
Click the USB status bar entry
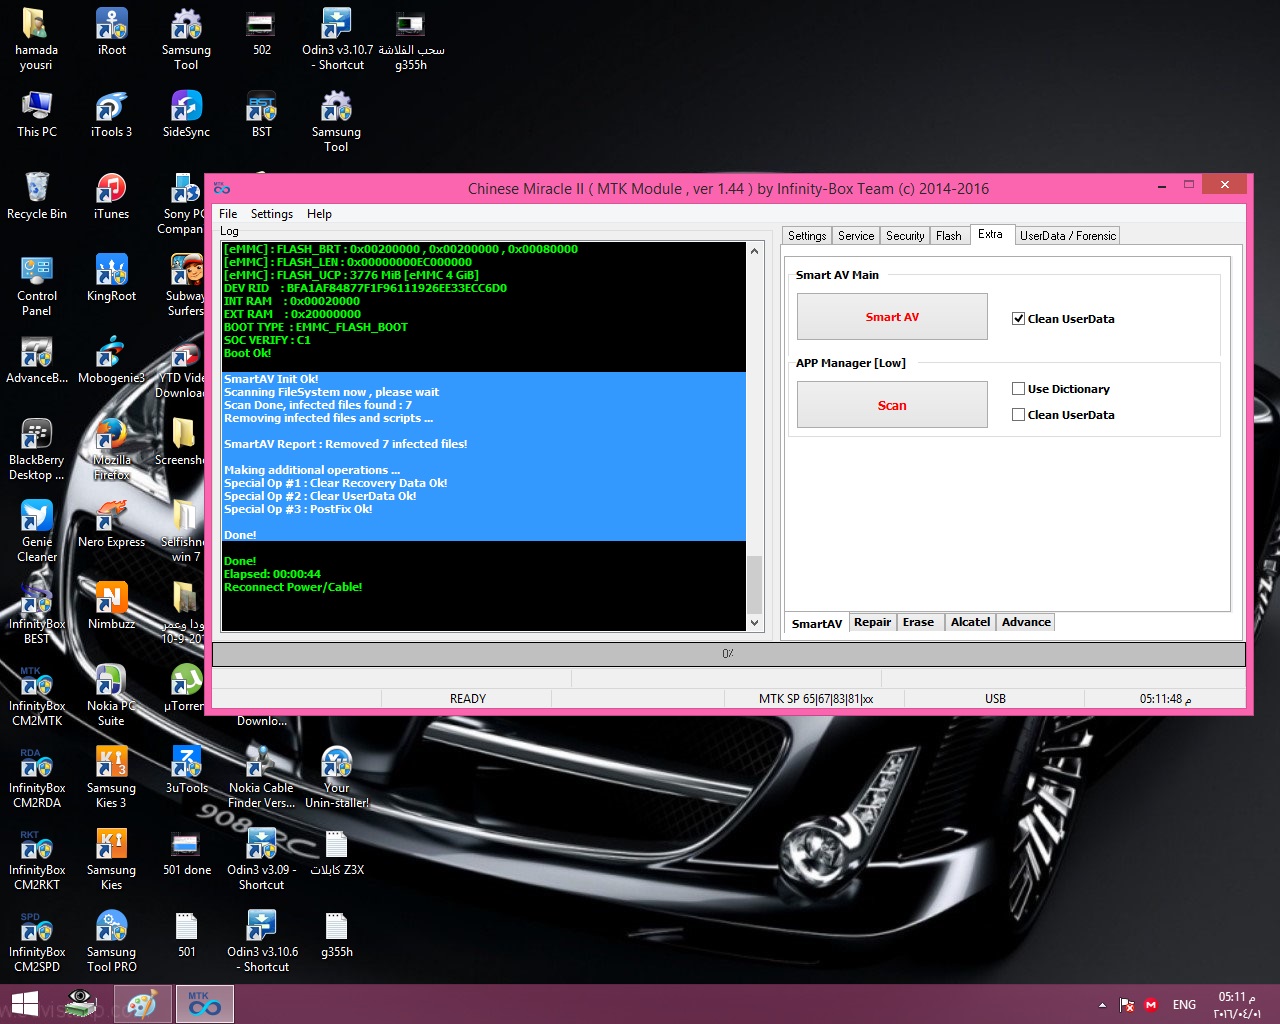(995, 699)
